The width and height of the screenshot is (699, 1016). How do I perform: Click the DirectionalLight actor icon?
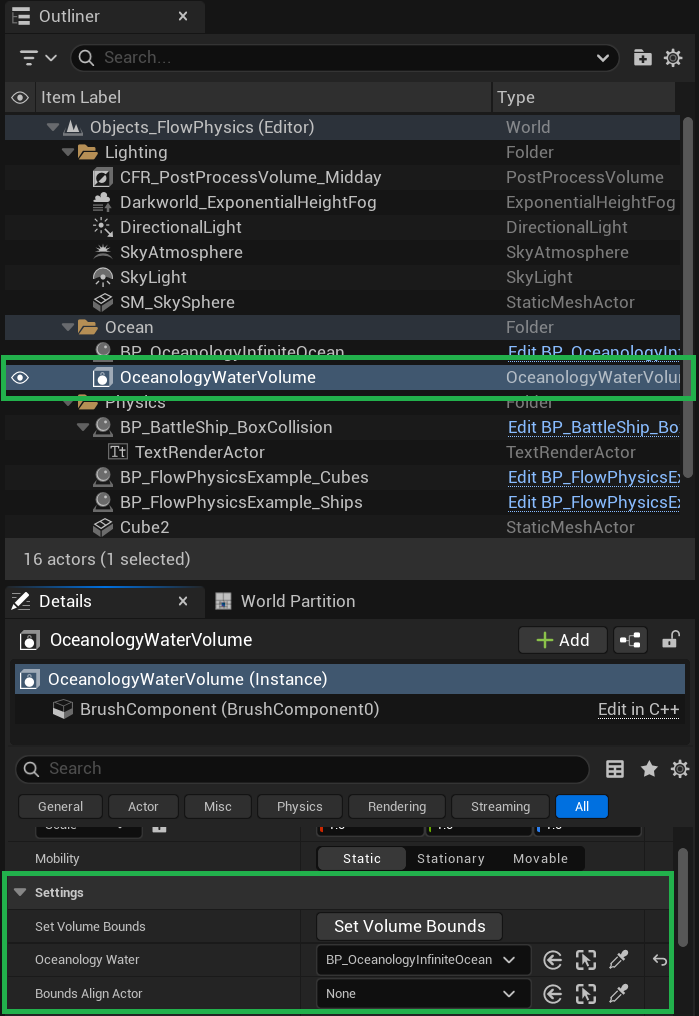pos(102,227)
